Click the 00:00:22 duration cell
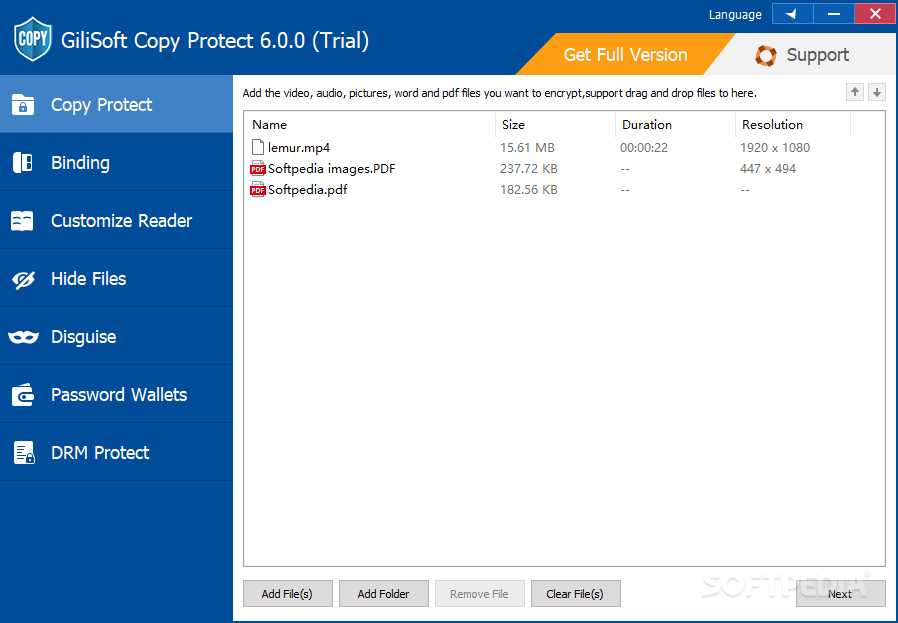 pyautogui.click(x=644, y=148)
